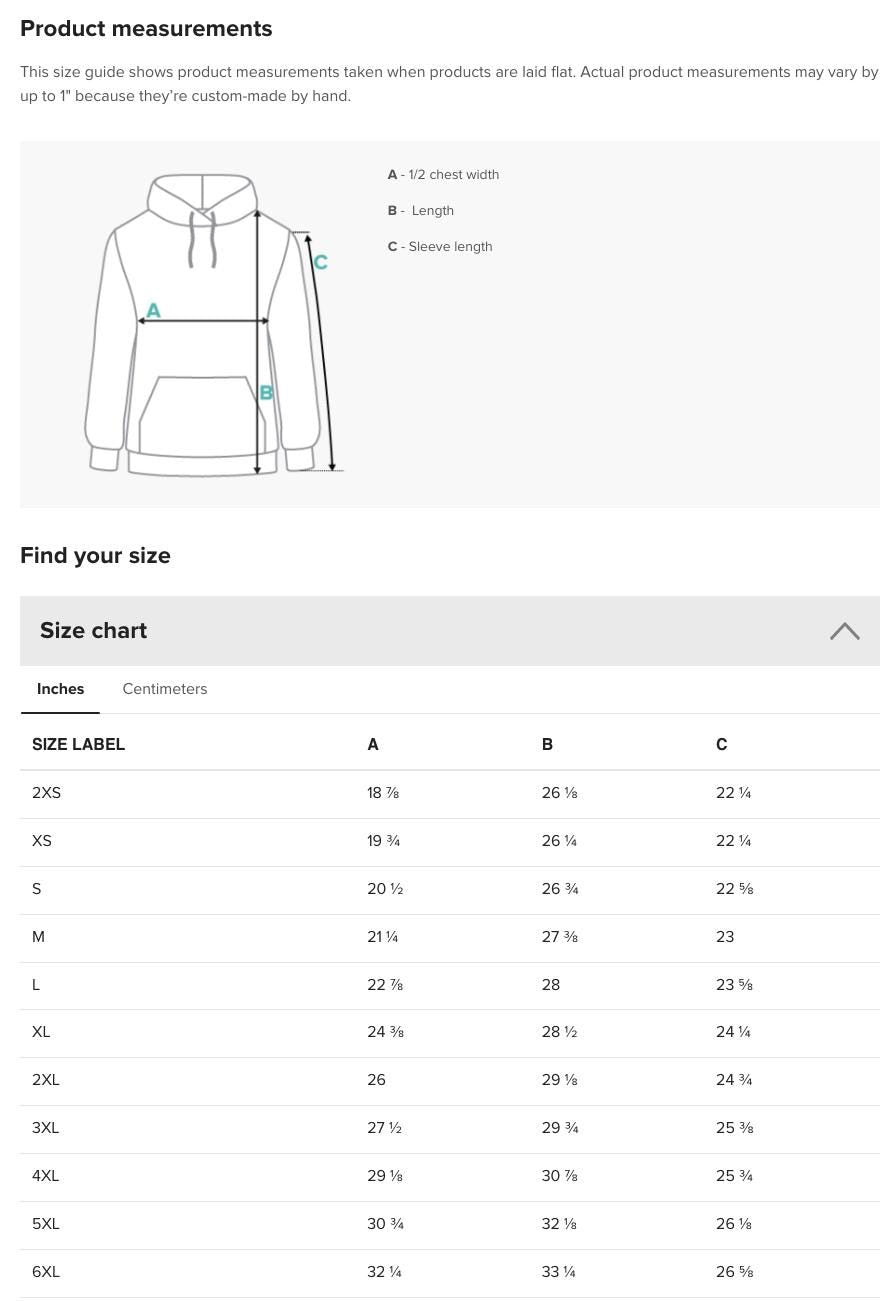The height and width of the screenshot is (1301, 895).
Task: Select the SIZE LABEL column header
Action: tap(78, 745)
